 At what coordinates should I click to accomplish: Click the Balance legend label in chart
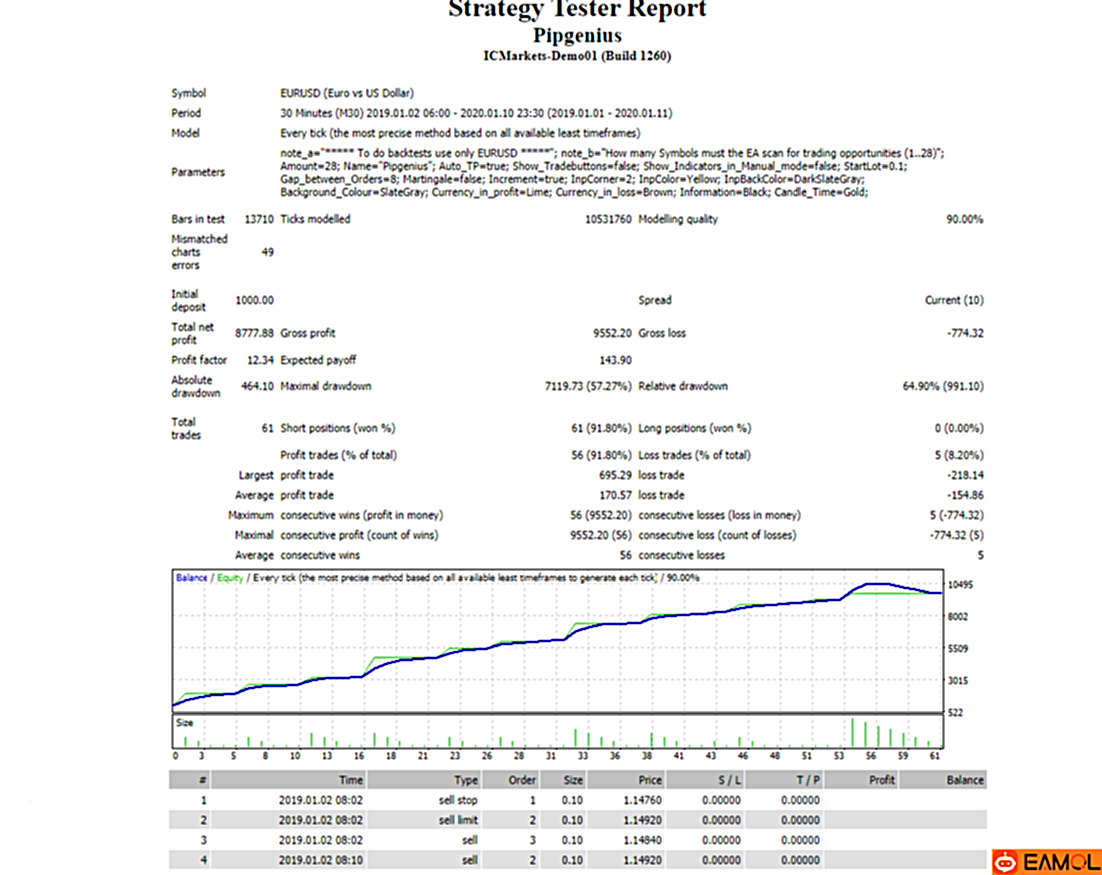pos(191,578)
